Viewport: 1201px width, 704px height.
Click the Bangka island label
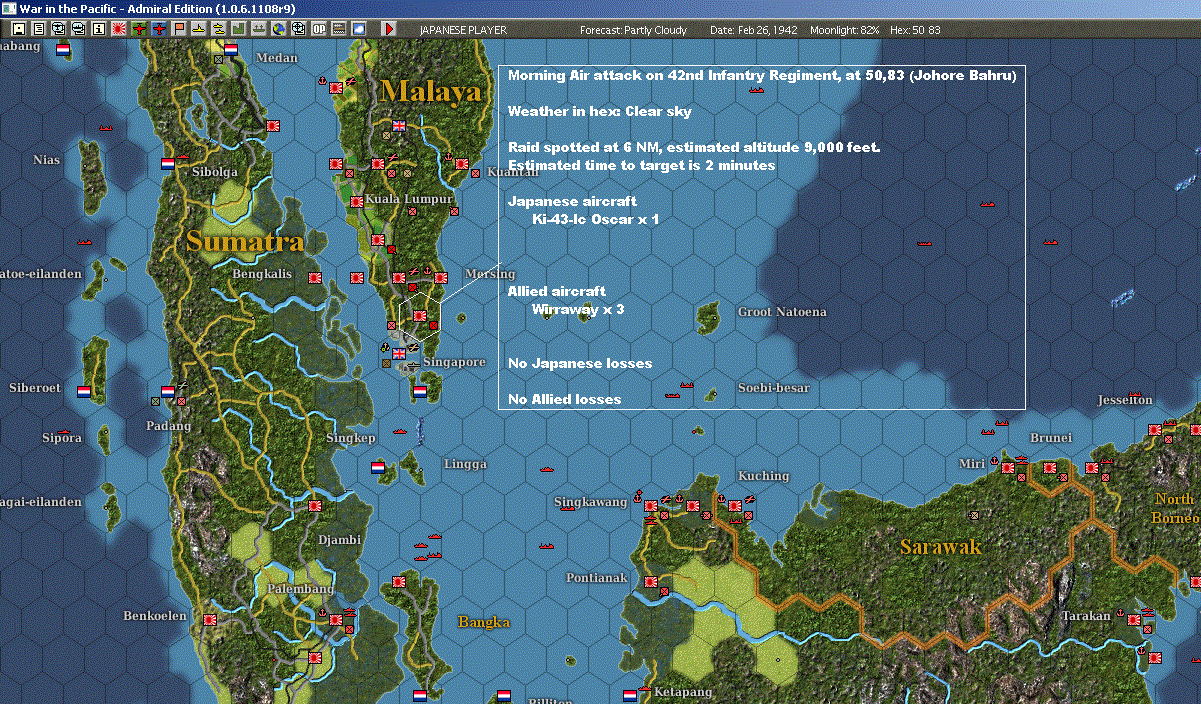(484, 622)
